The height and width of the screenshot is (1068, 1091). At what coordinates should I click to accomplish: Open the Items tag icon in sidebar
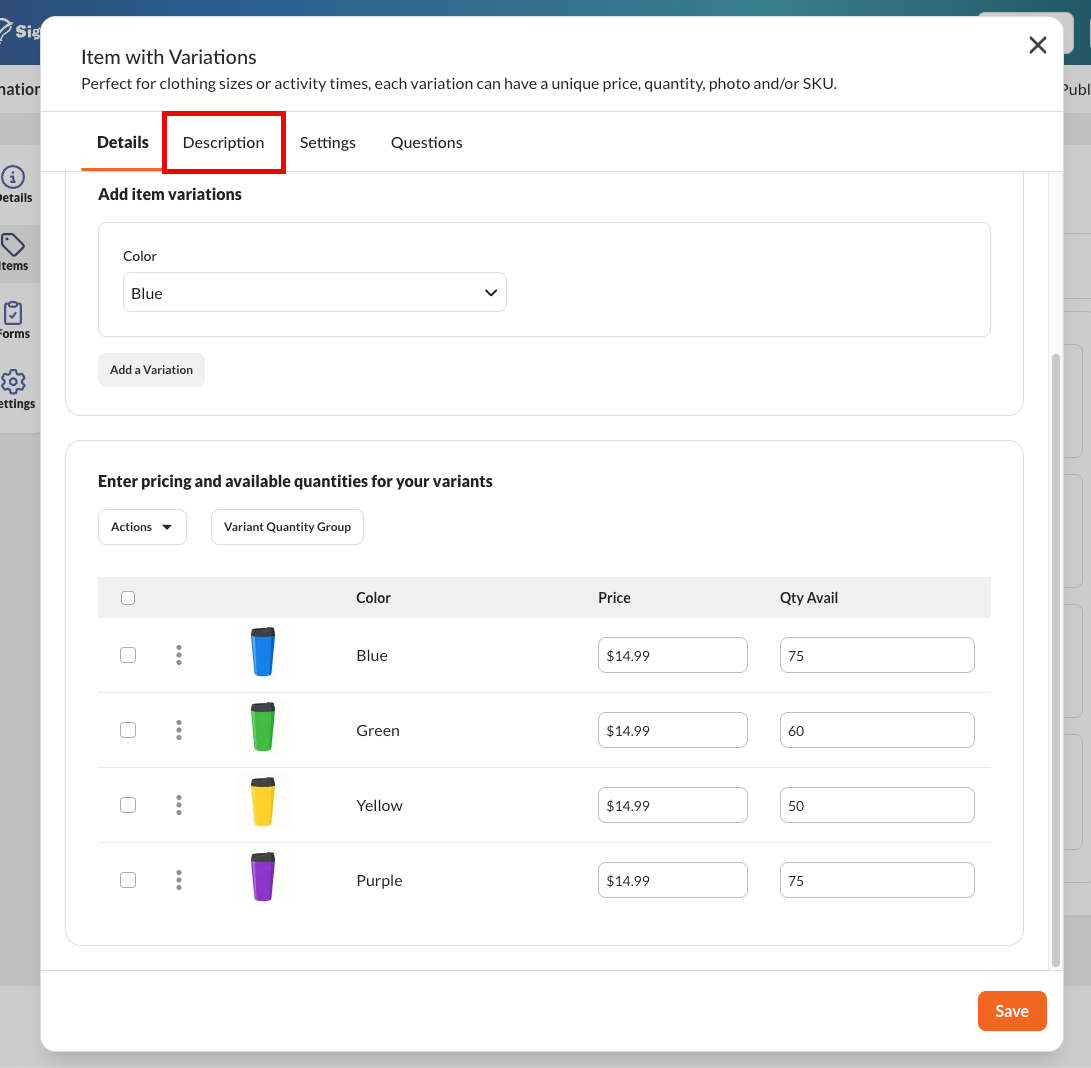click(13, 245)
